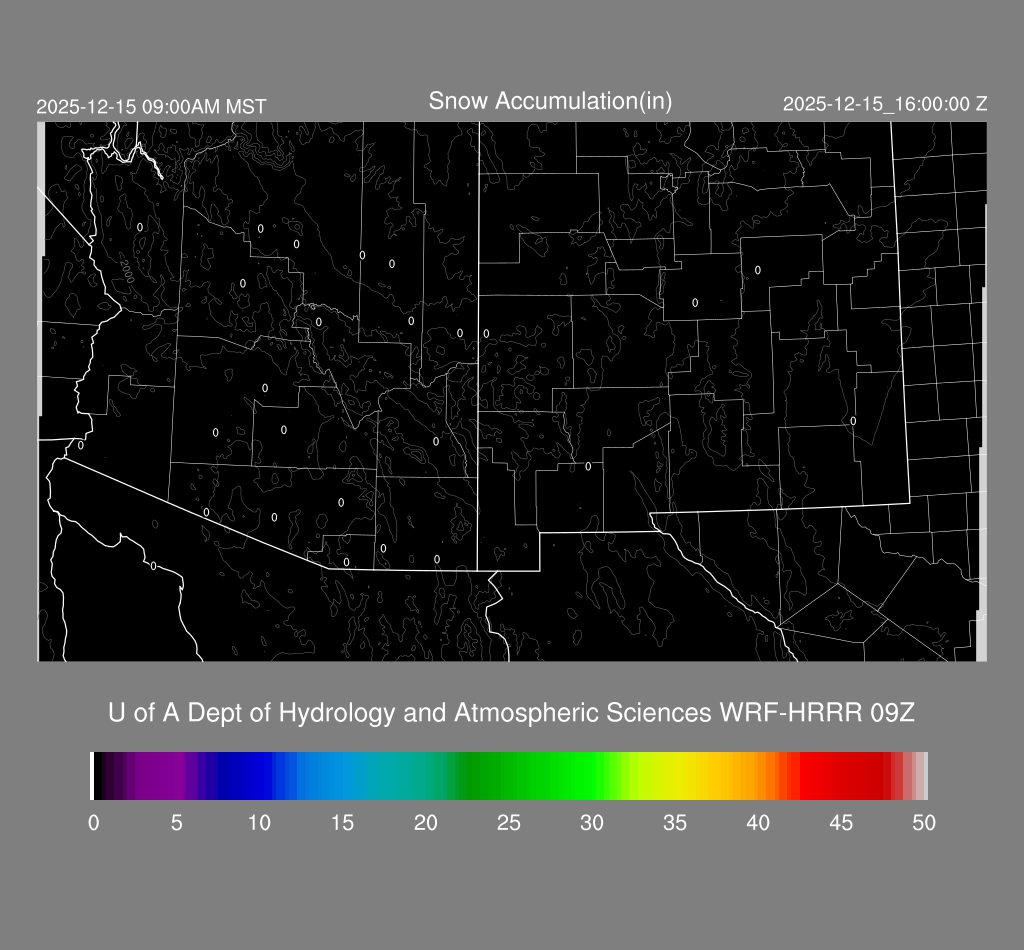The image size is (1024, 950).
Task: Click the 40 tick label on the color scale
Action: [758, 823]
